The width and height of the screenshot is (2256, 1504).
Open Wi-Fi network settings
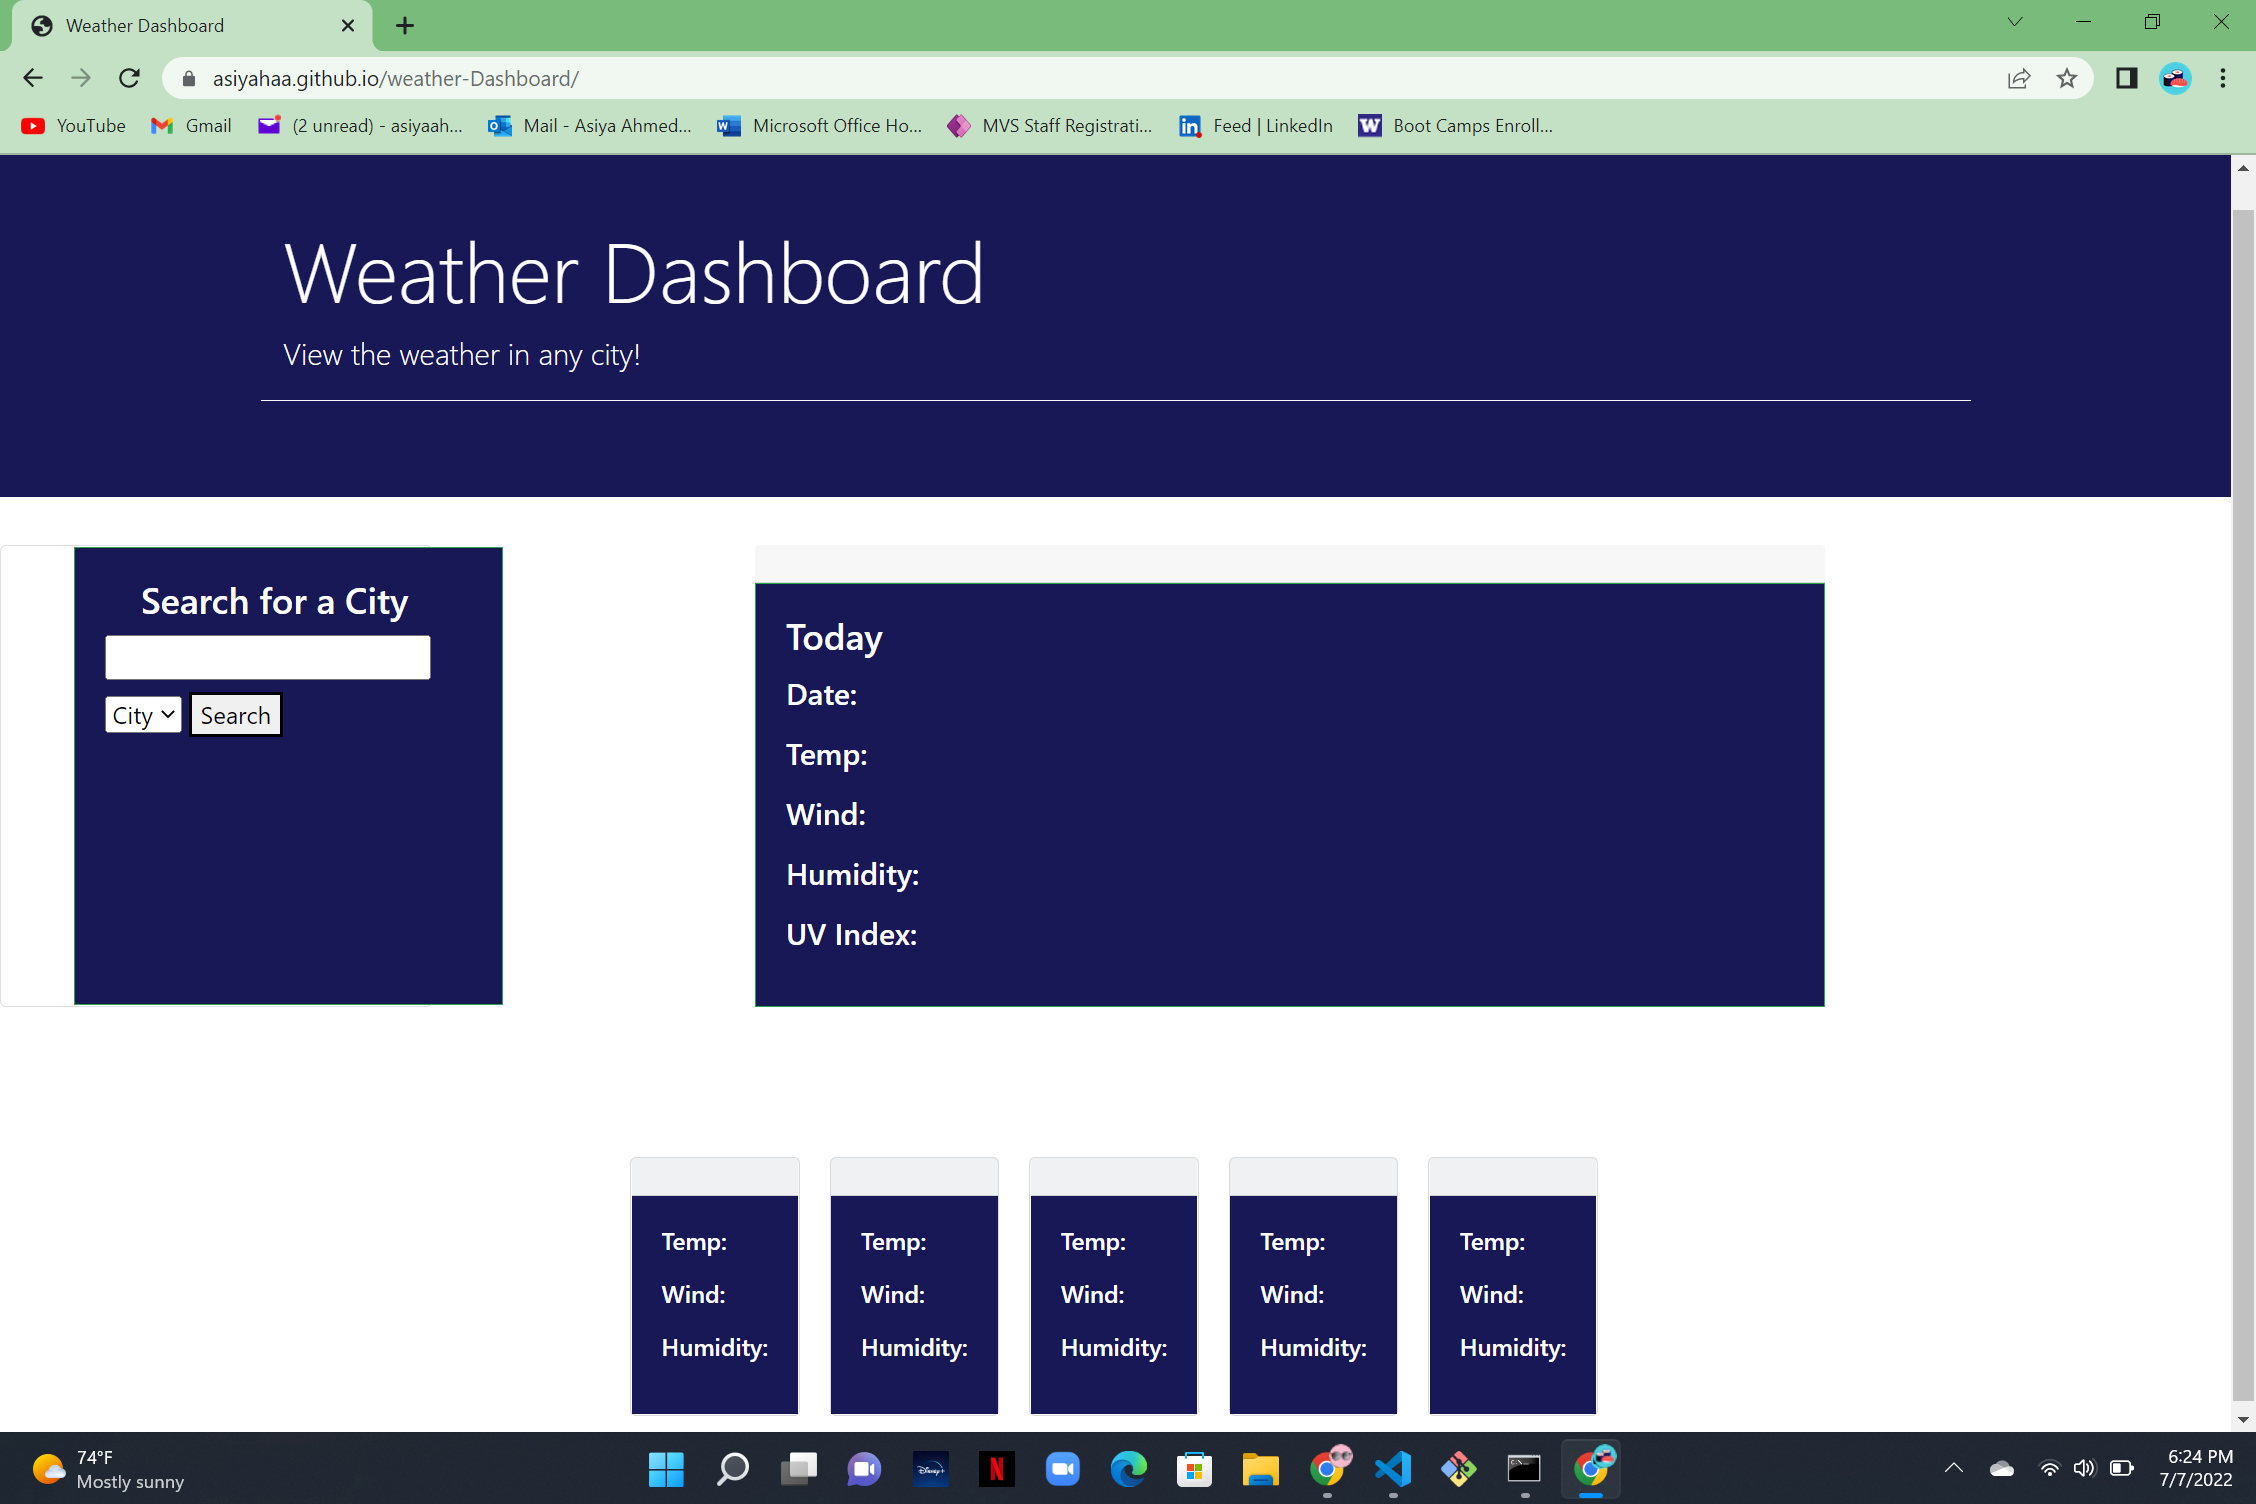point(2049,1469)
